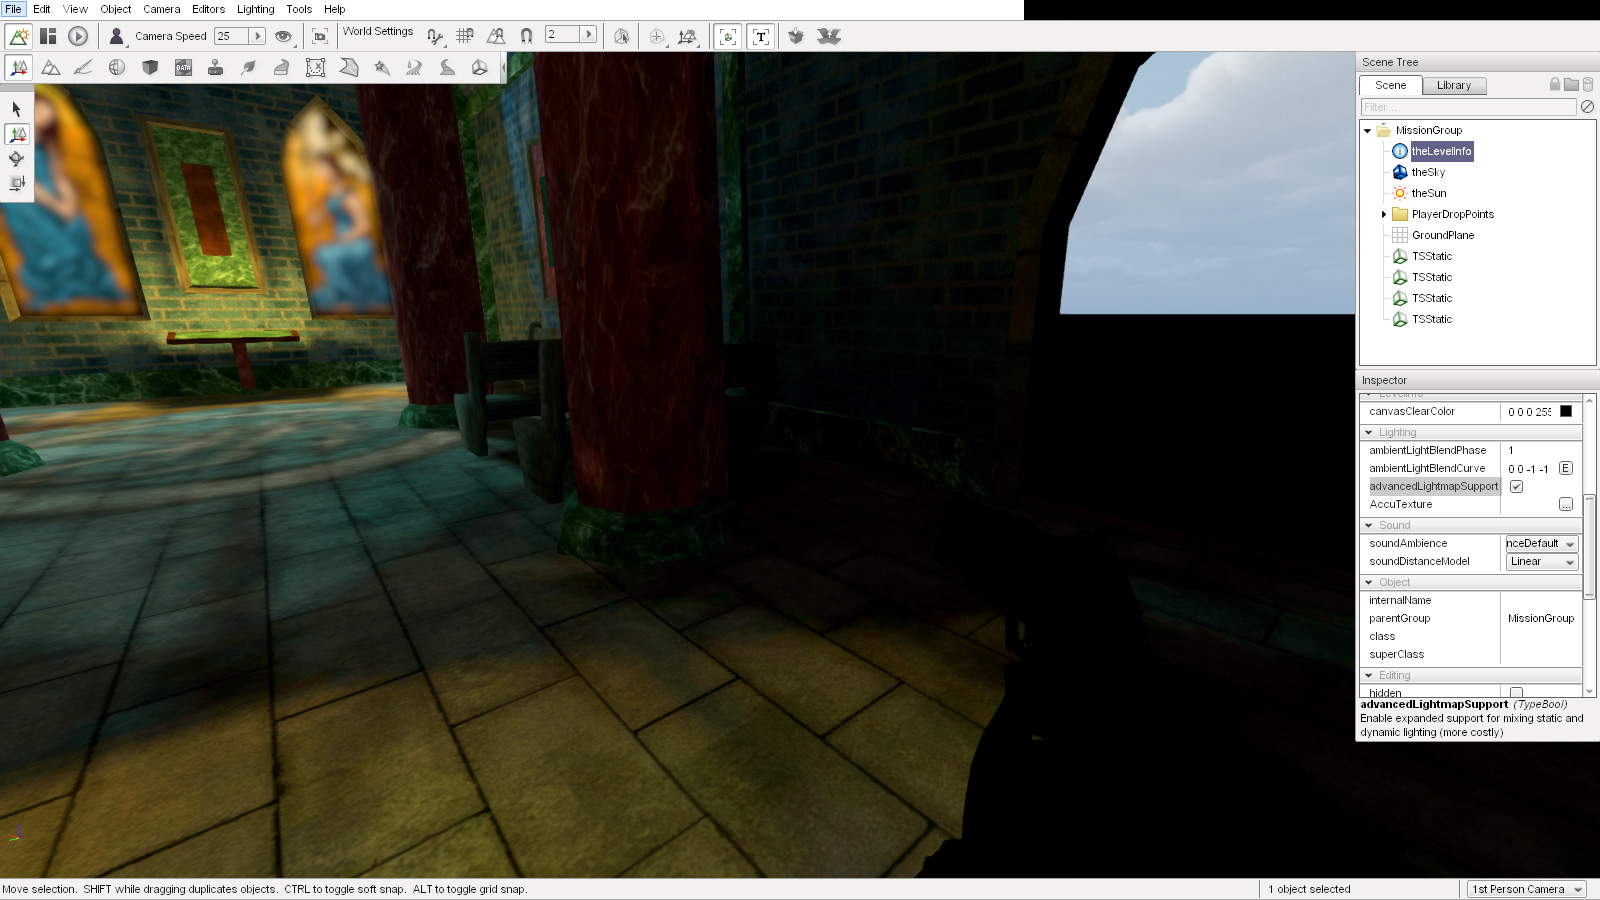Viewport: 1600px width, 900px height.
Task: Open the snap options magnet-wrench icon
Action: 435,36
